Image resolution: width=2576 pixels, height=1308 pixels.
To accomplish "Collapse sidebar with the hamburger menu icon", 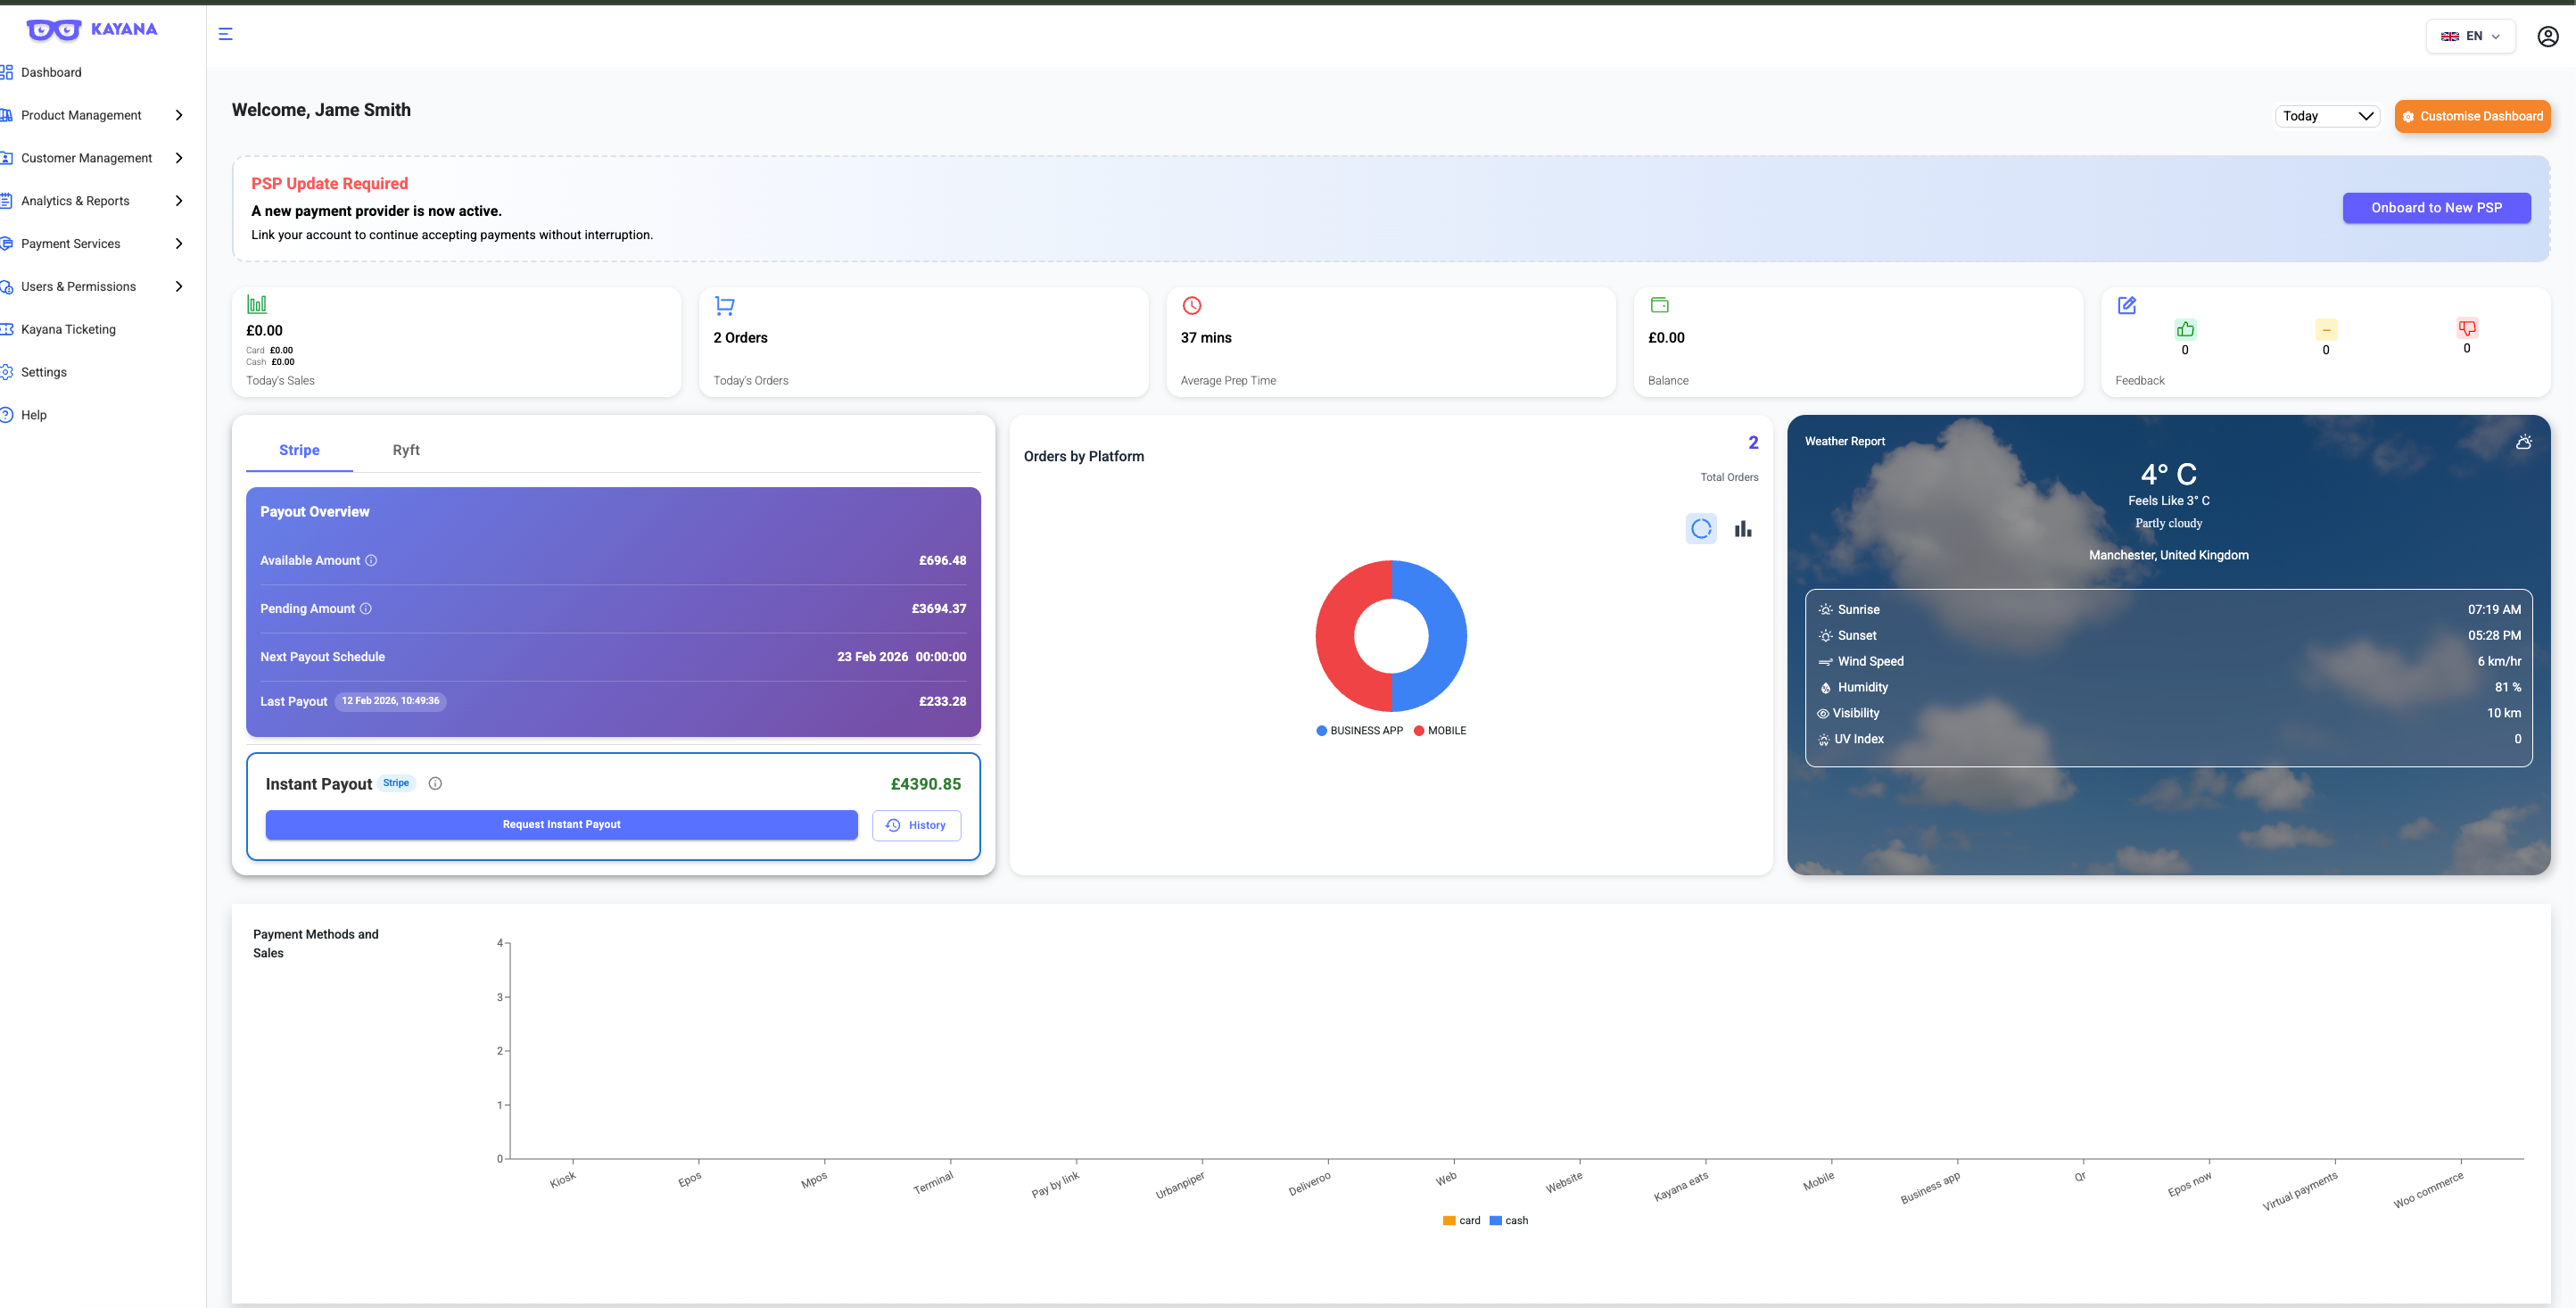I will point(226,34).
